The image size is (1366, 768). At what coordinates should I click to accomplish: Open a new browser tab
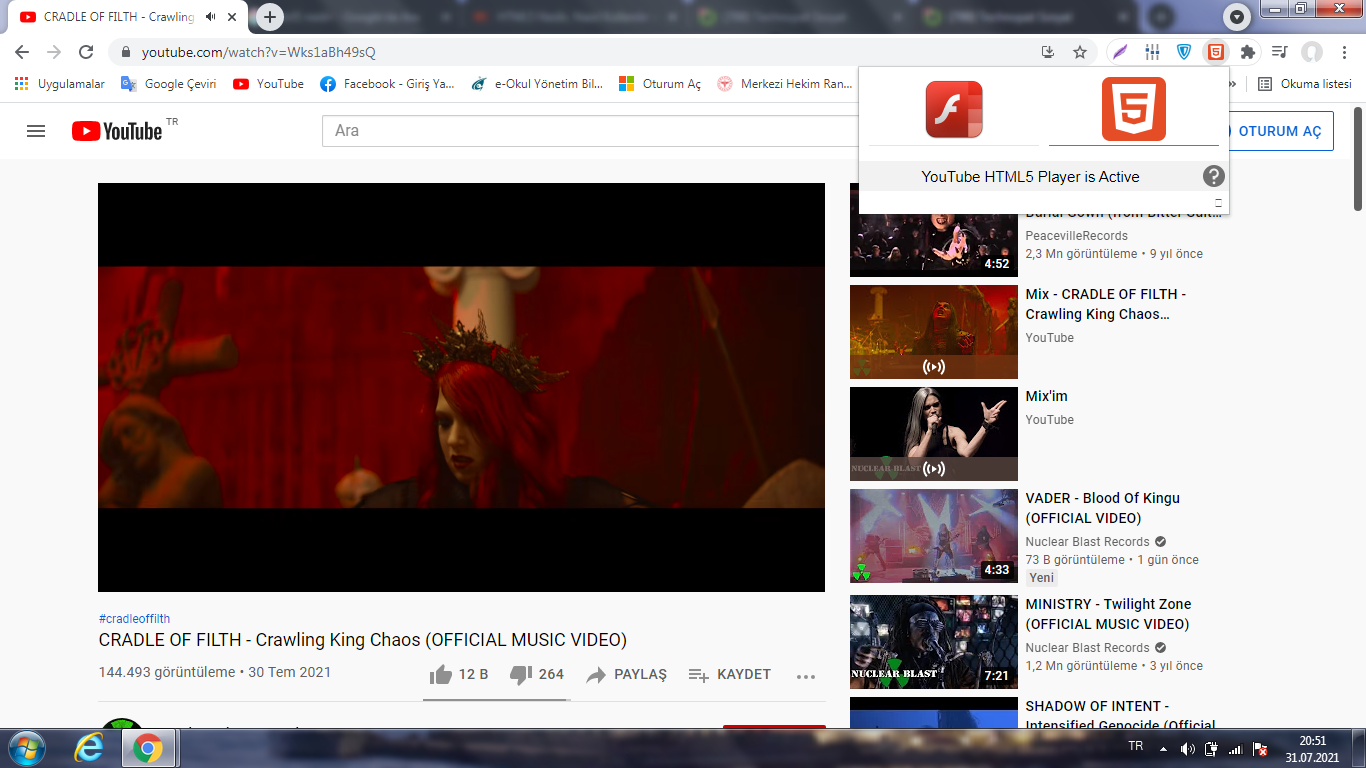[x=270, y=17]
